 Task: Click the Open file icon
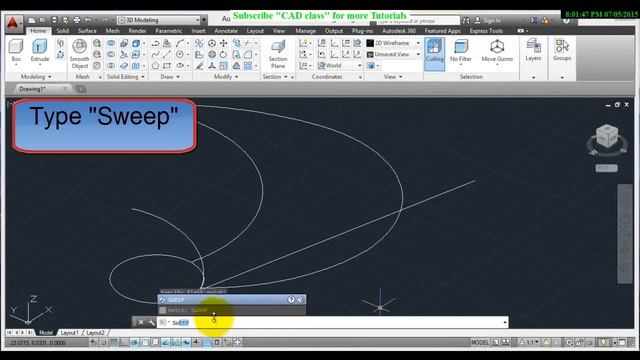point(42,20)
